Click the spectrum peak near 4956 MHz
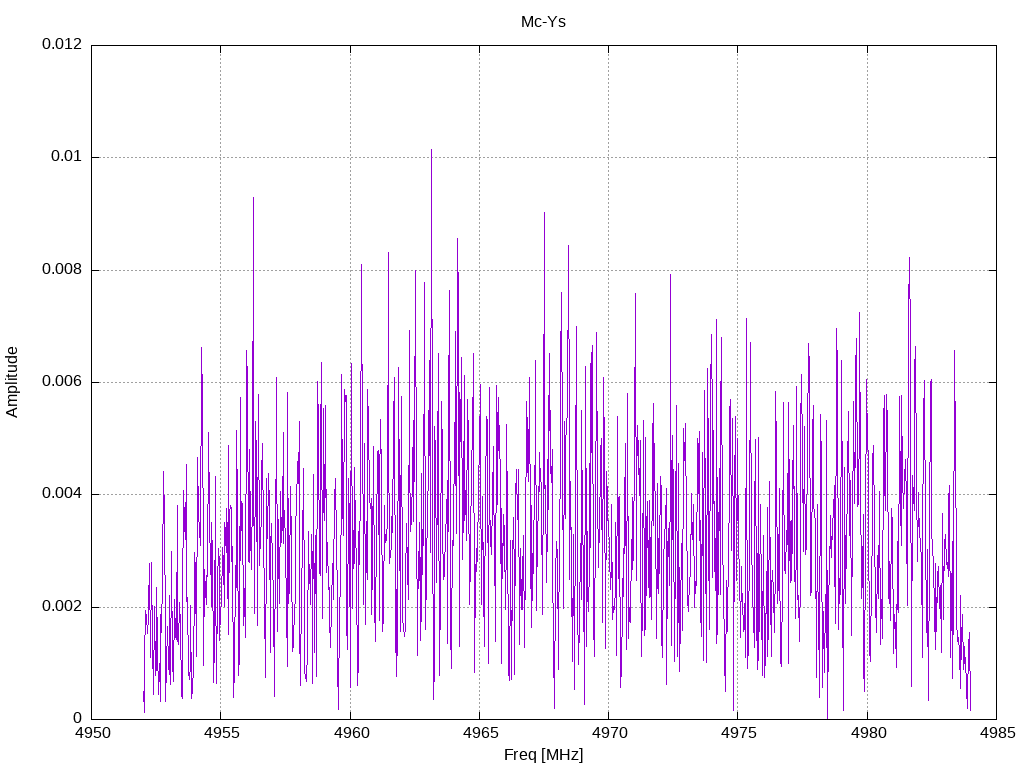The height and width of the screenshot is (768, 1024). coord(253,198)
